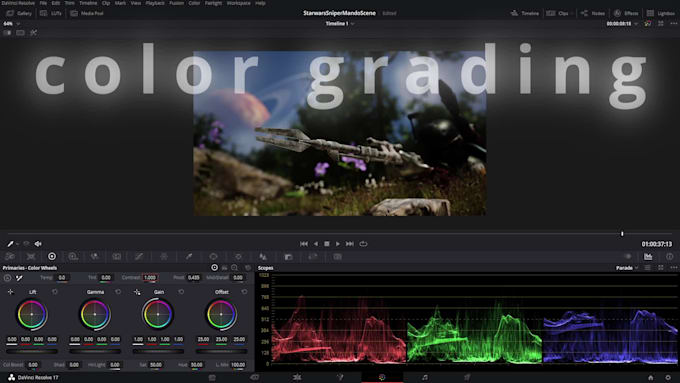
Task: Open the Camera Raw palette
Action: pyautogui.click(x=10, y=257)
